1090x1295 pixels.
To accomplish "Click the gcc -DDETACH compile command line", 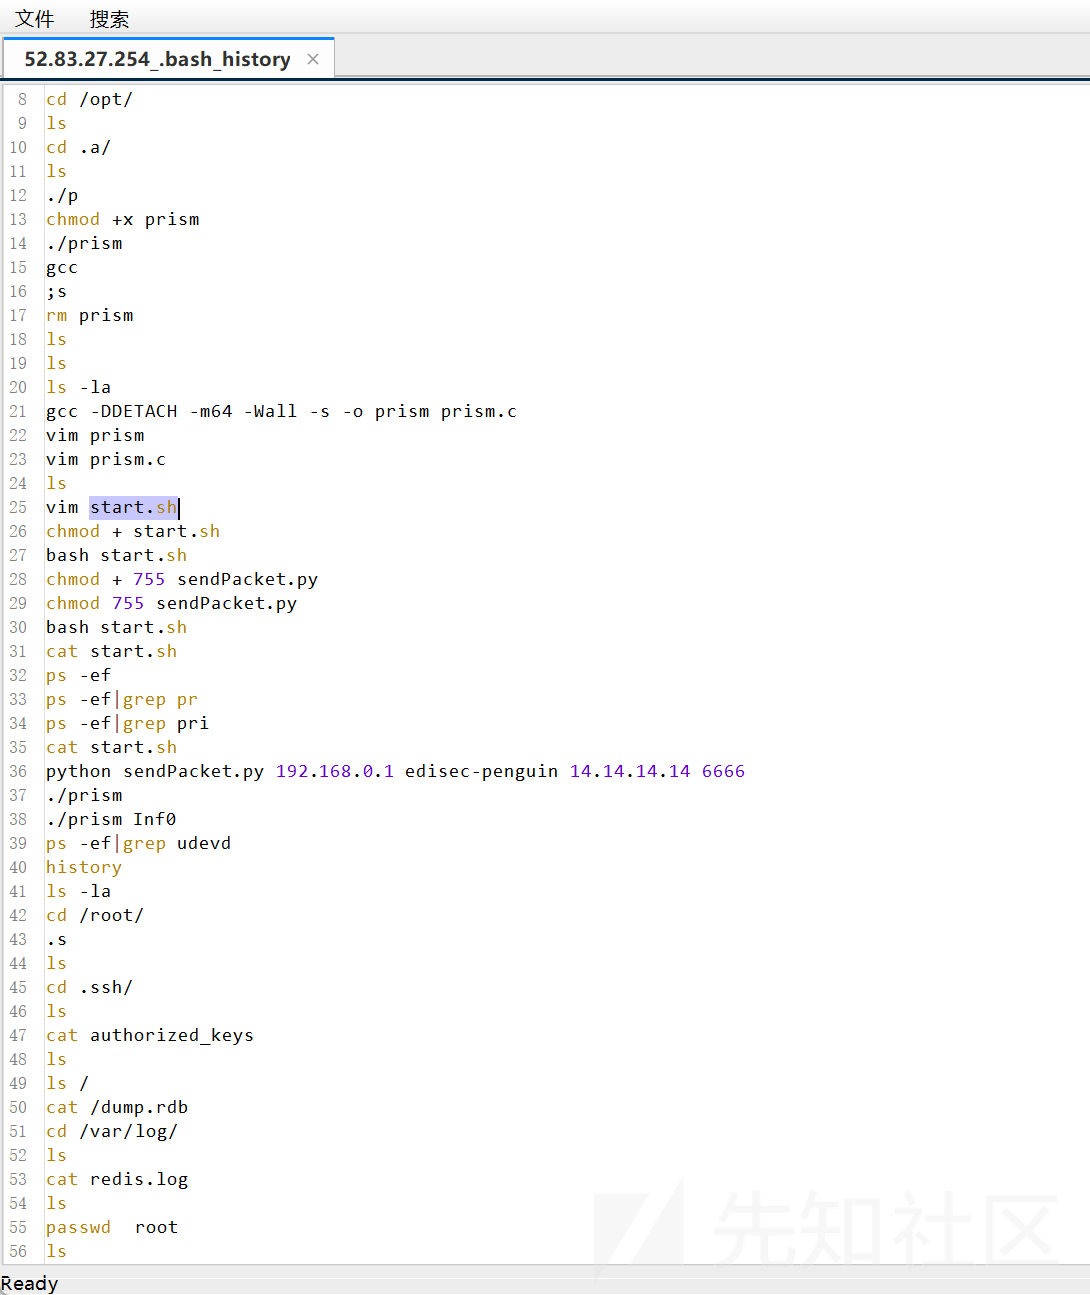I will (282, 411).
